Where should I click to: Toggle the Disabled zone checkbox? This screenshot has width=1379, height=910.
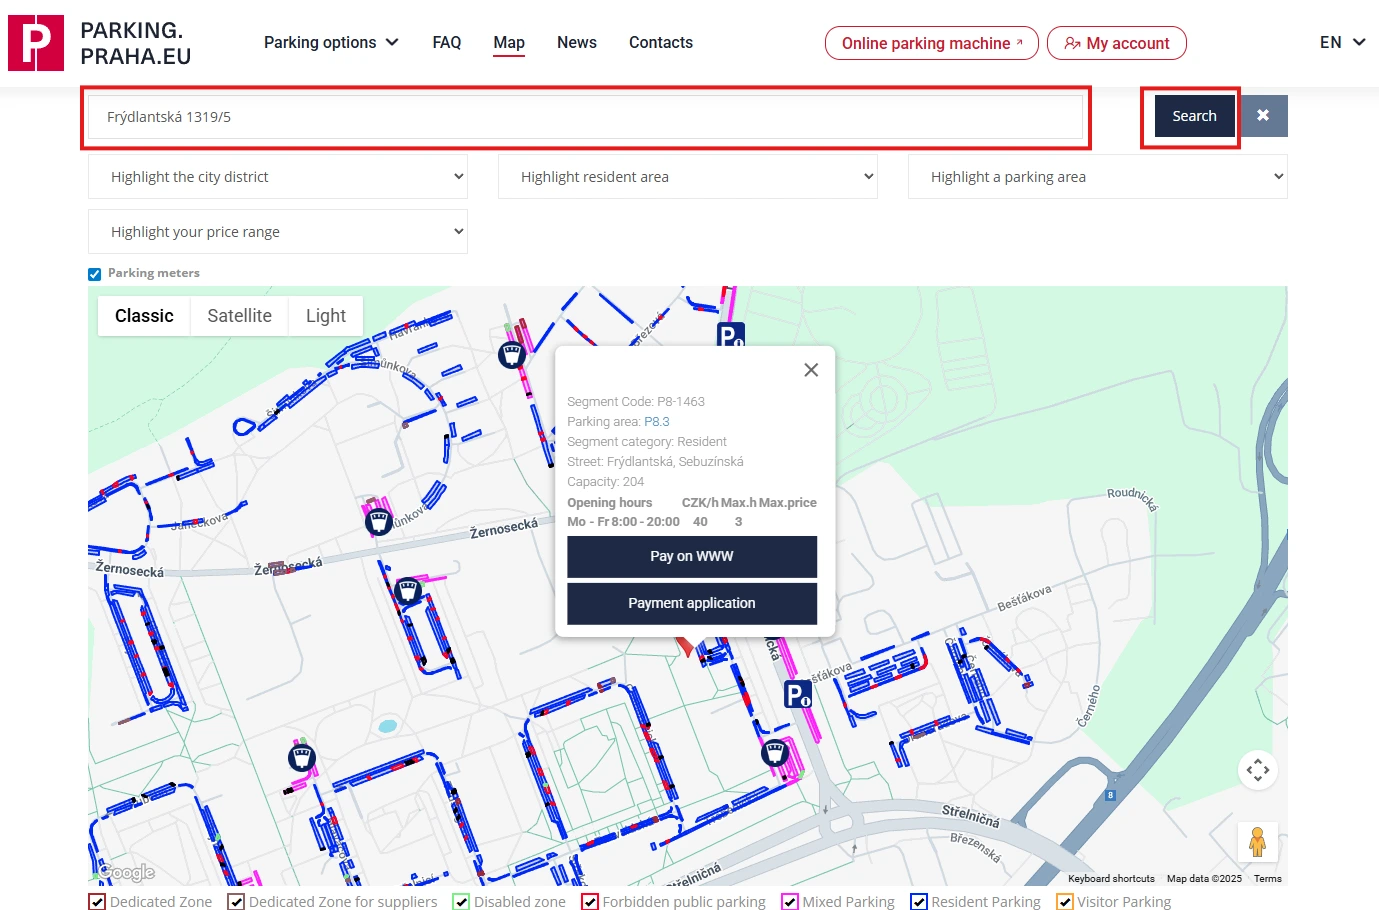pyautogui.click(x=461, y=902)
